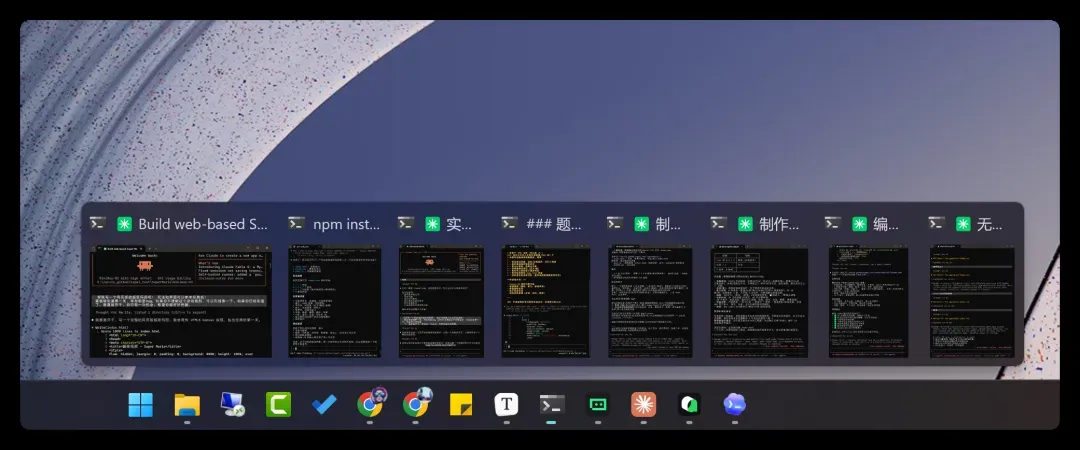Select the '制...' terminal preview thumbnail
This screenshot has height=450, width=1080.
(650, 302)
